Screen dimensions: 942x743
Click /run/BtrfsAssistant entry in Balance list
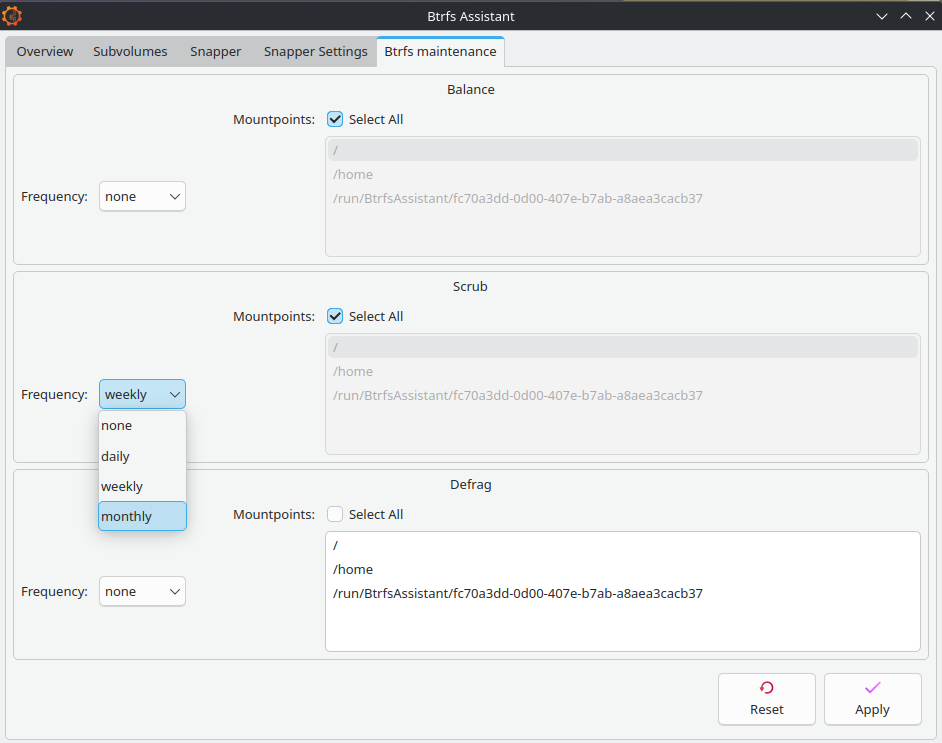pyautogui.click(x=623, y=199)
